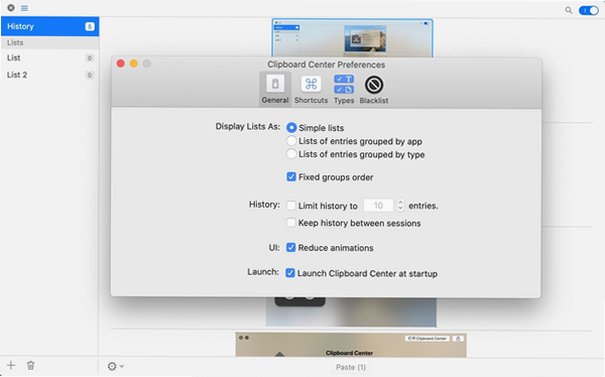Enable the Limit history to checkbox

click(291, 205)
